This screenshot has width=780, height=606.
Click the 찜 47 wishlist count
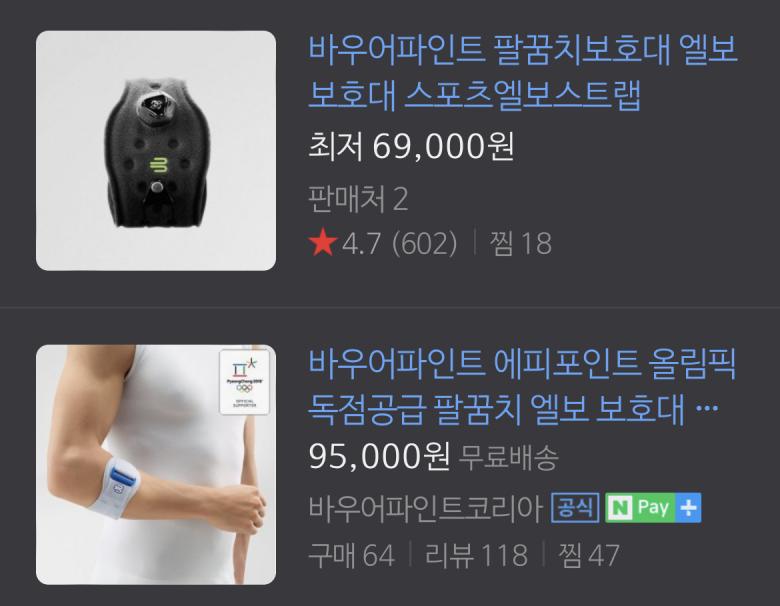589,555
